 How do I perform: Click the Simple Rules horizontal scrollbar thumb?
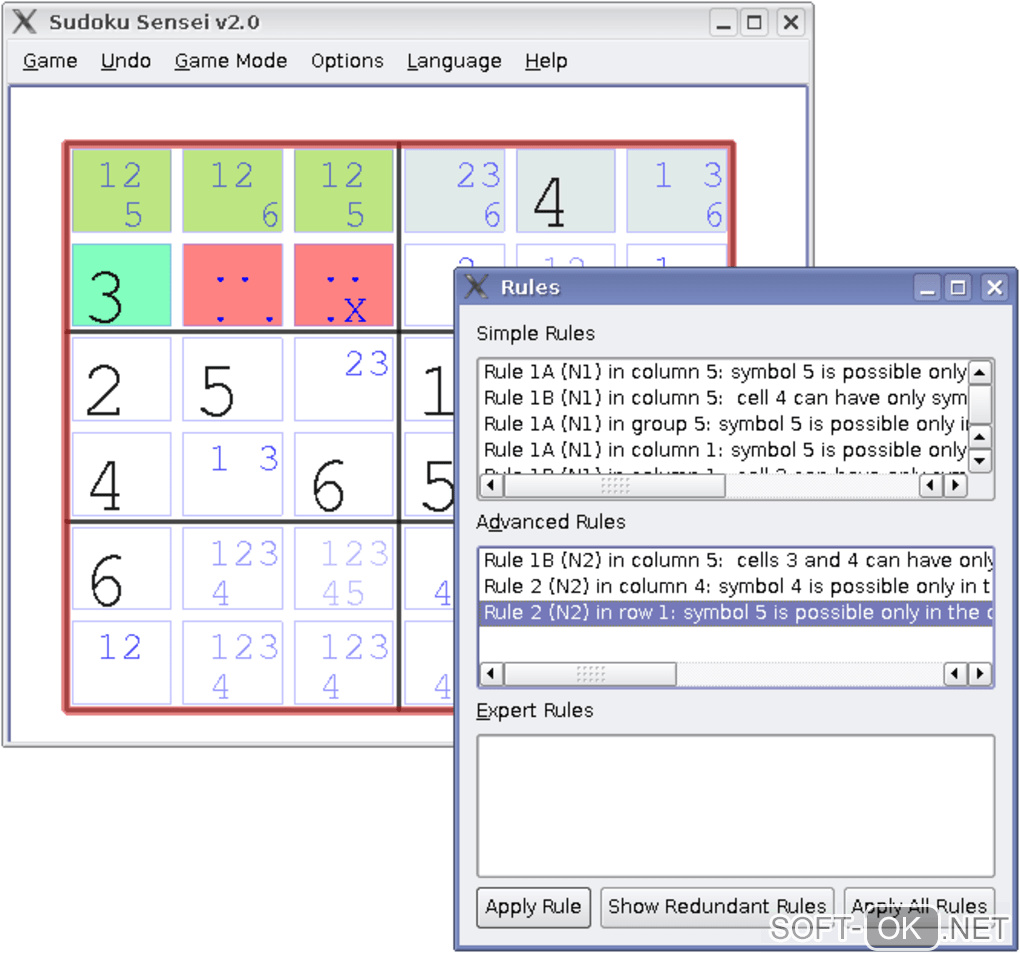coord(615,485)
